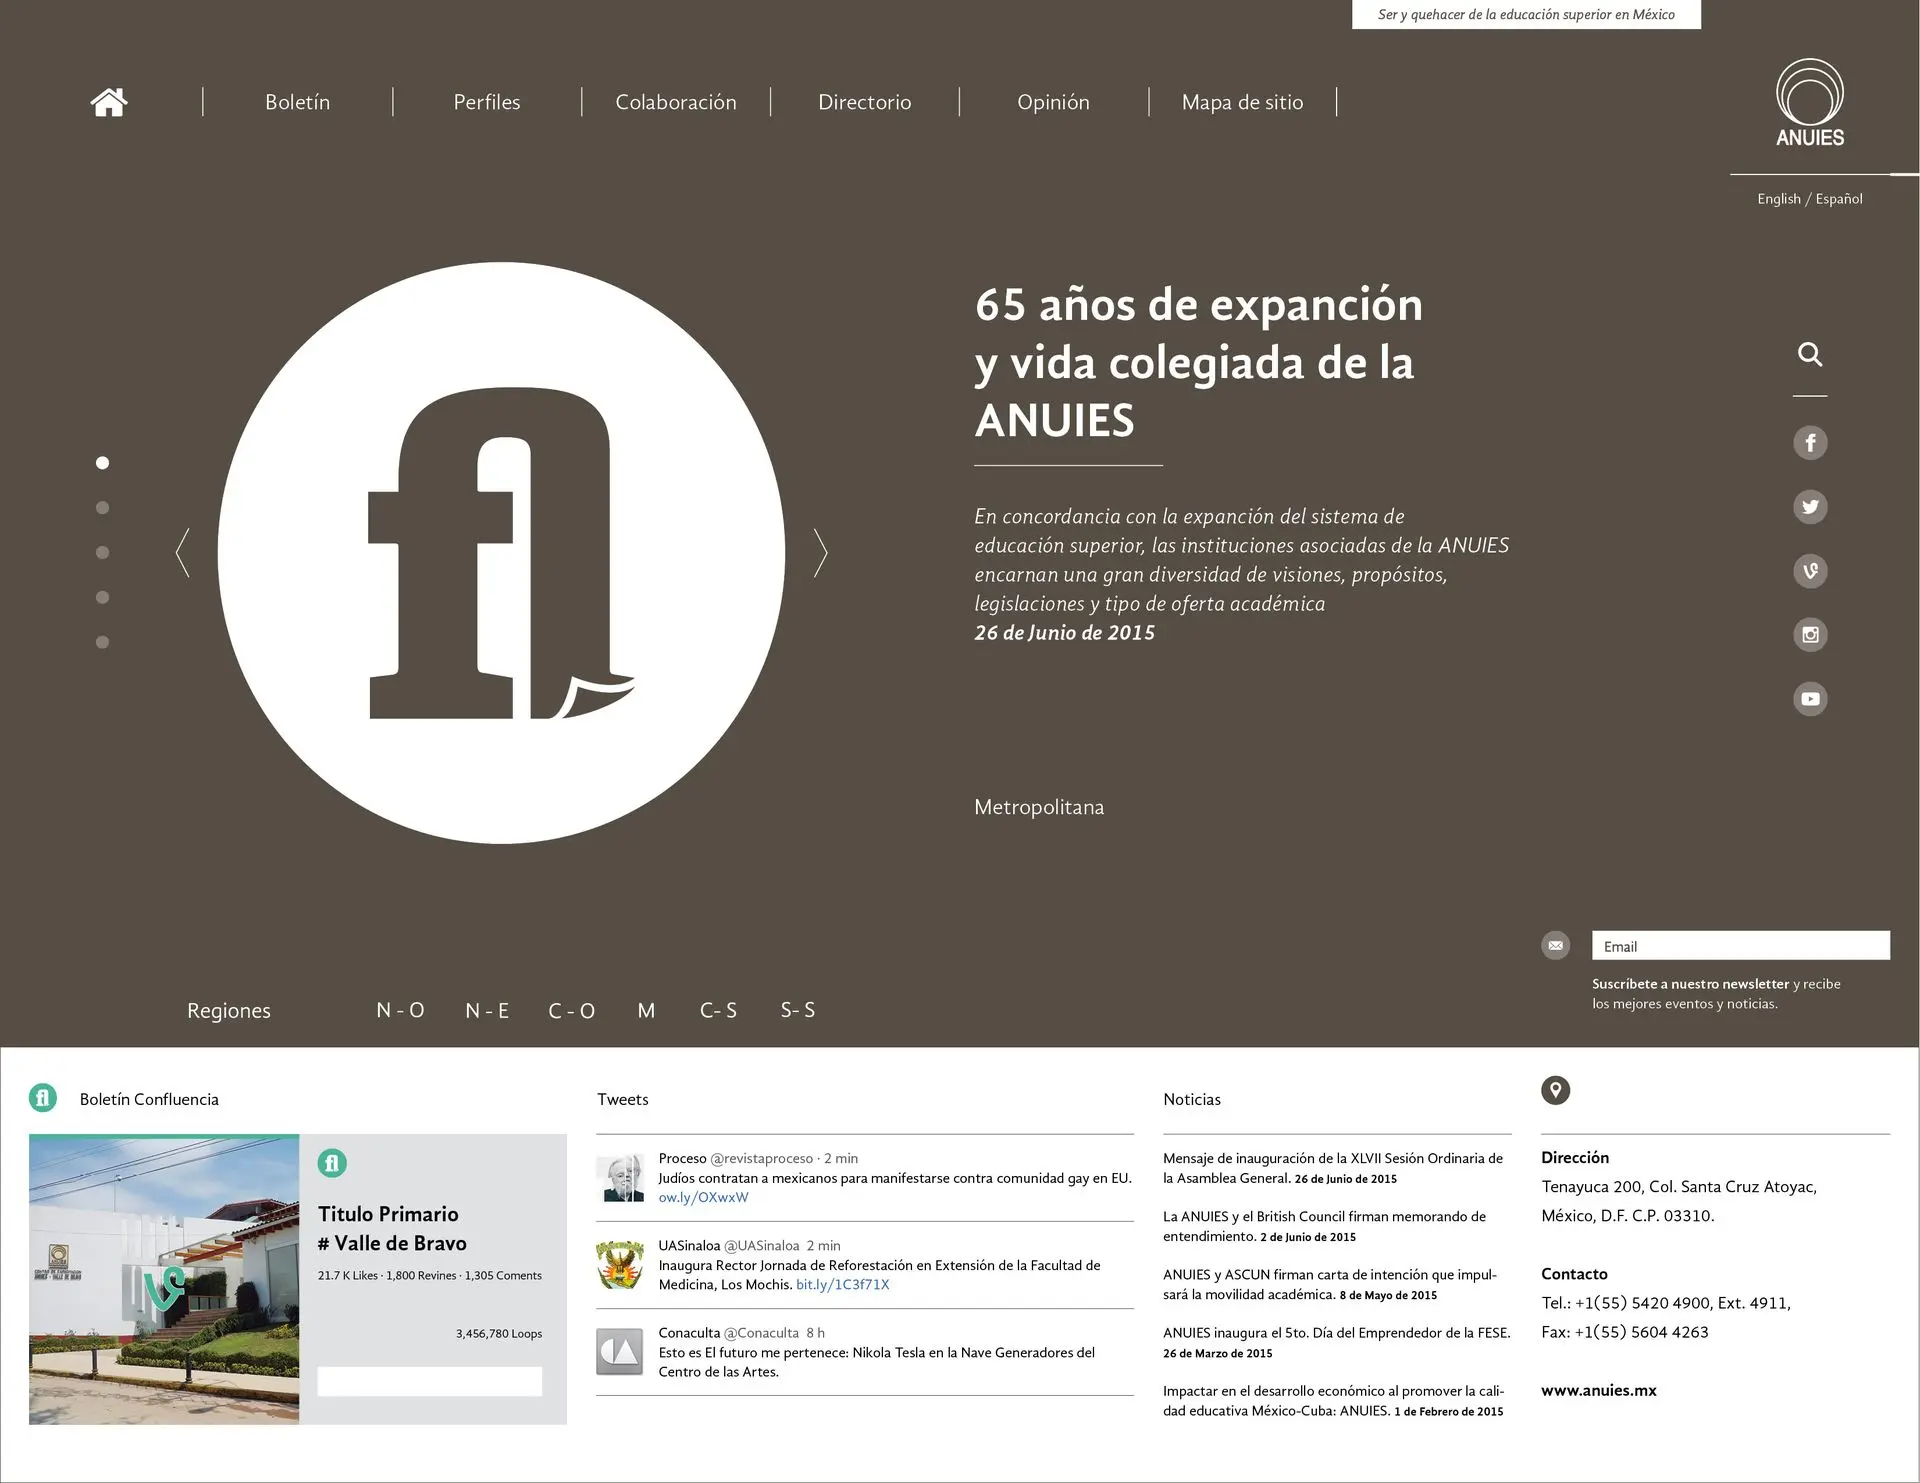Open the UASinaloa avatar image

click(x=620, y=1265)
